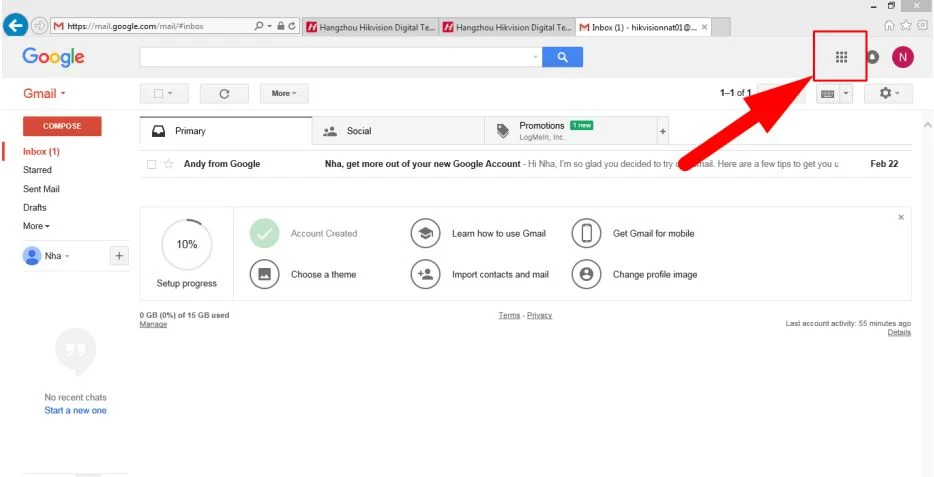934x477 pixels.
Task: Click the notifications bell icon
Action: pos(873,57)
